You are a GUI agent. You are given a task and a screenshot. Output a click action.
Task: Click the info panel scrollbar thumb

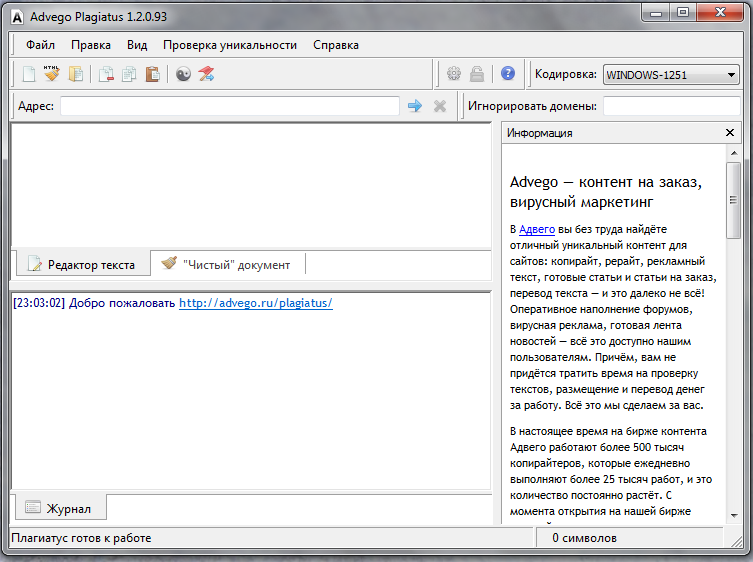tap(733, 200)
